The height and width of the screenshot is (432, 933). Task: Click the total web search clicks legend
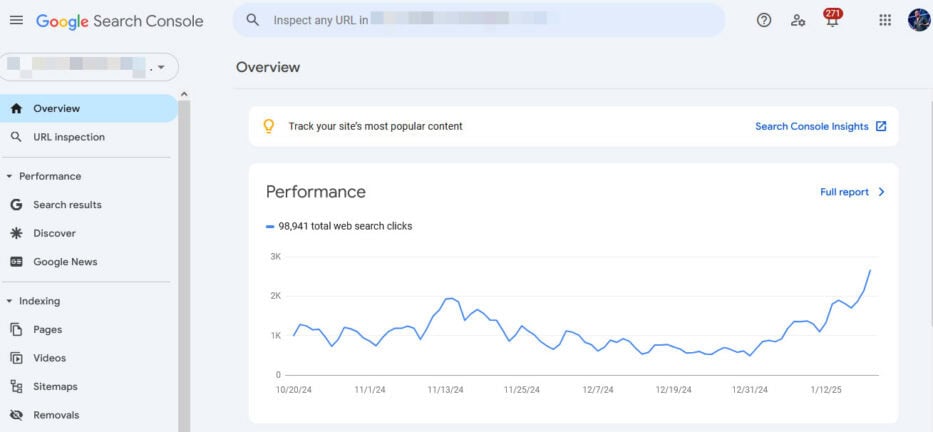[x=339, y=226]
